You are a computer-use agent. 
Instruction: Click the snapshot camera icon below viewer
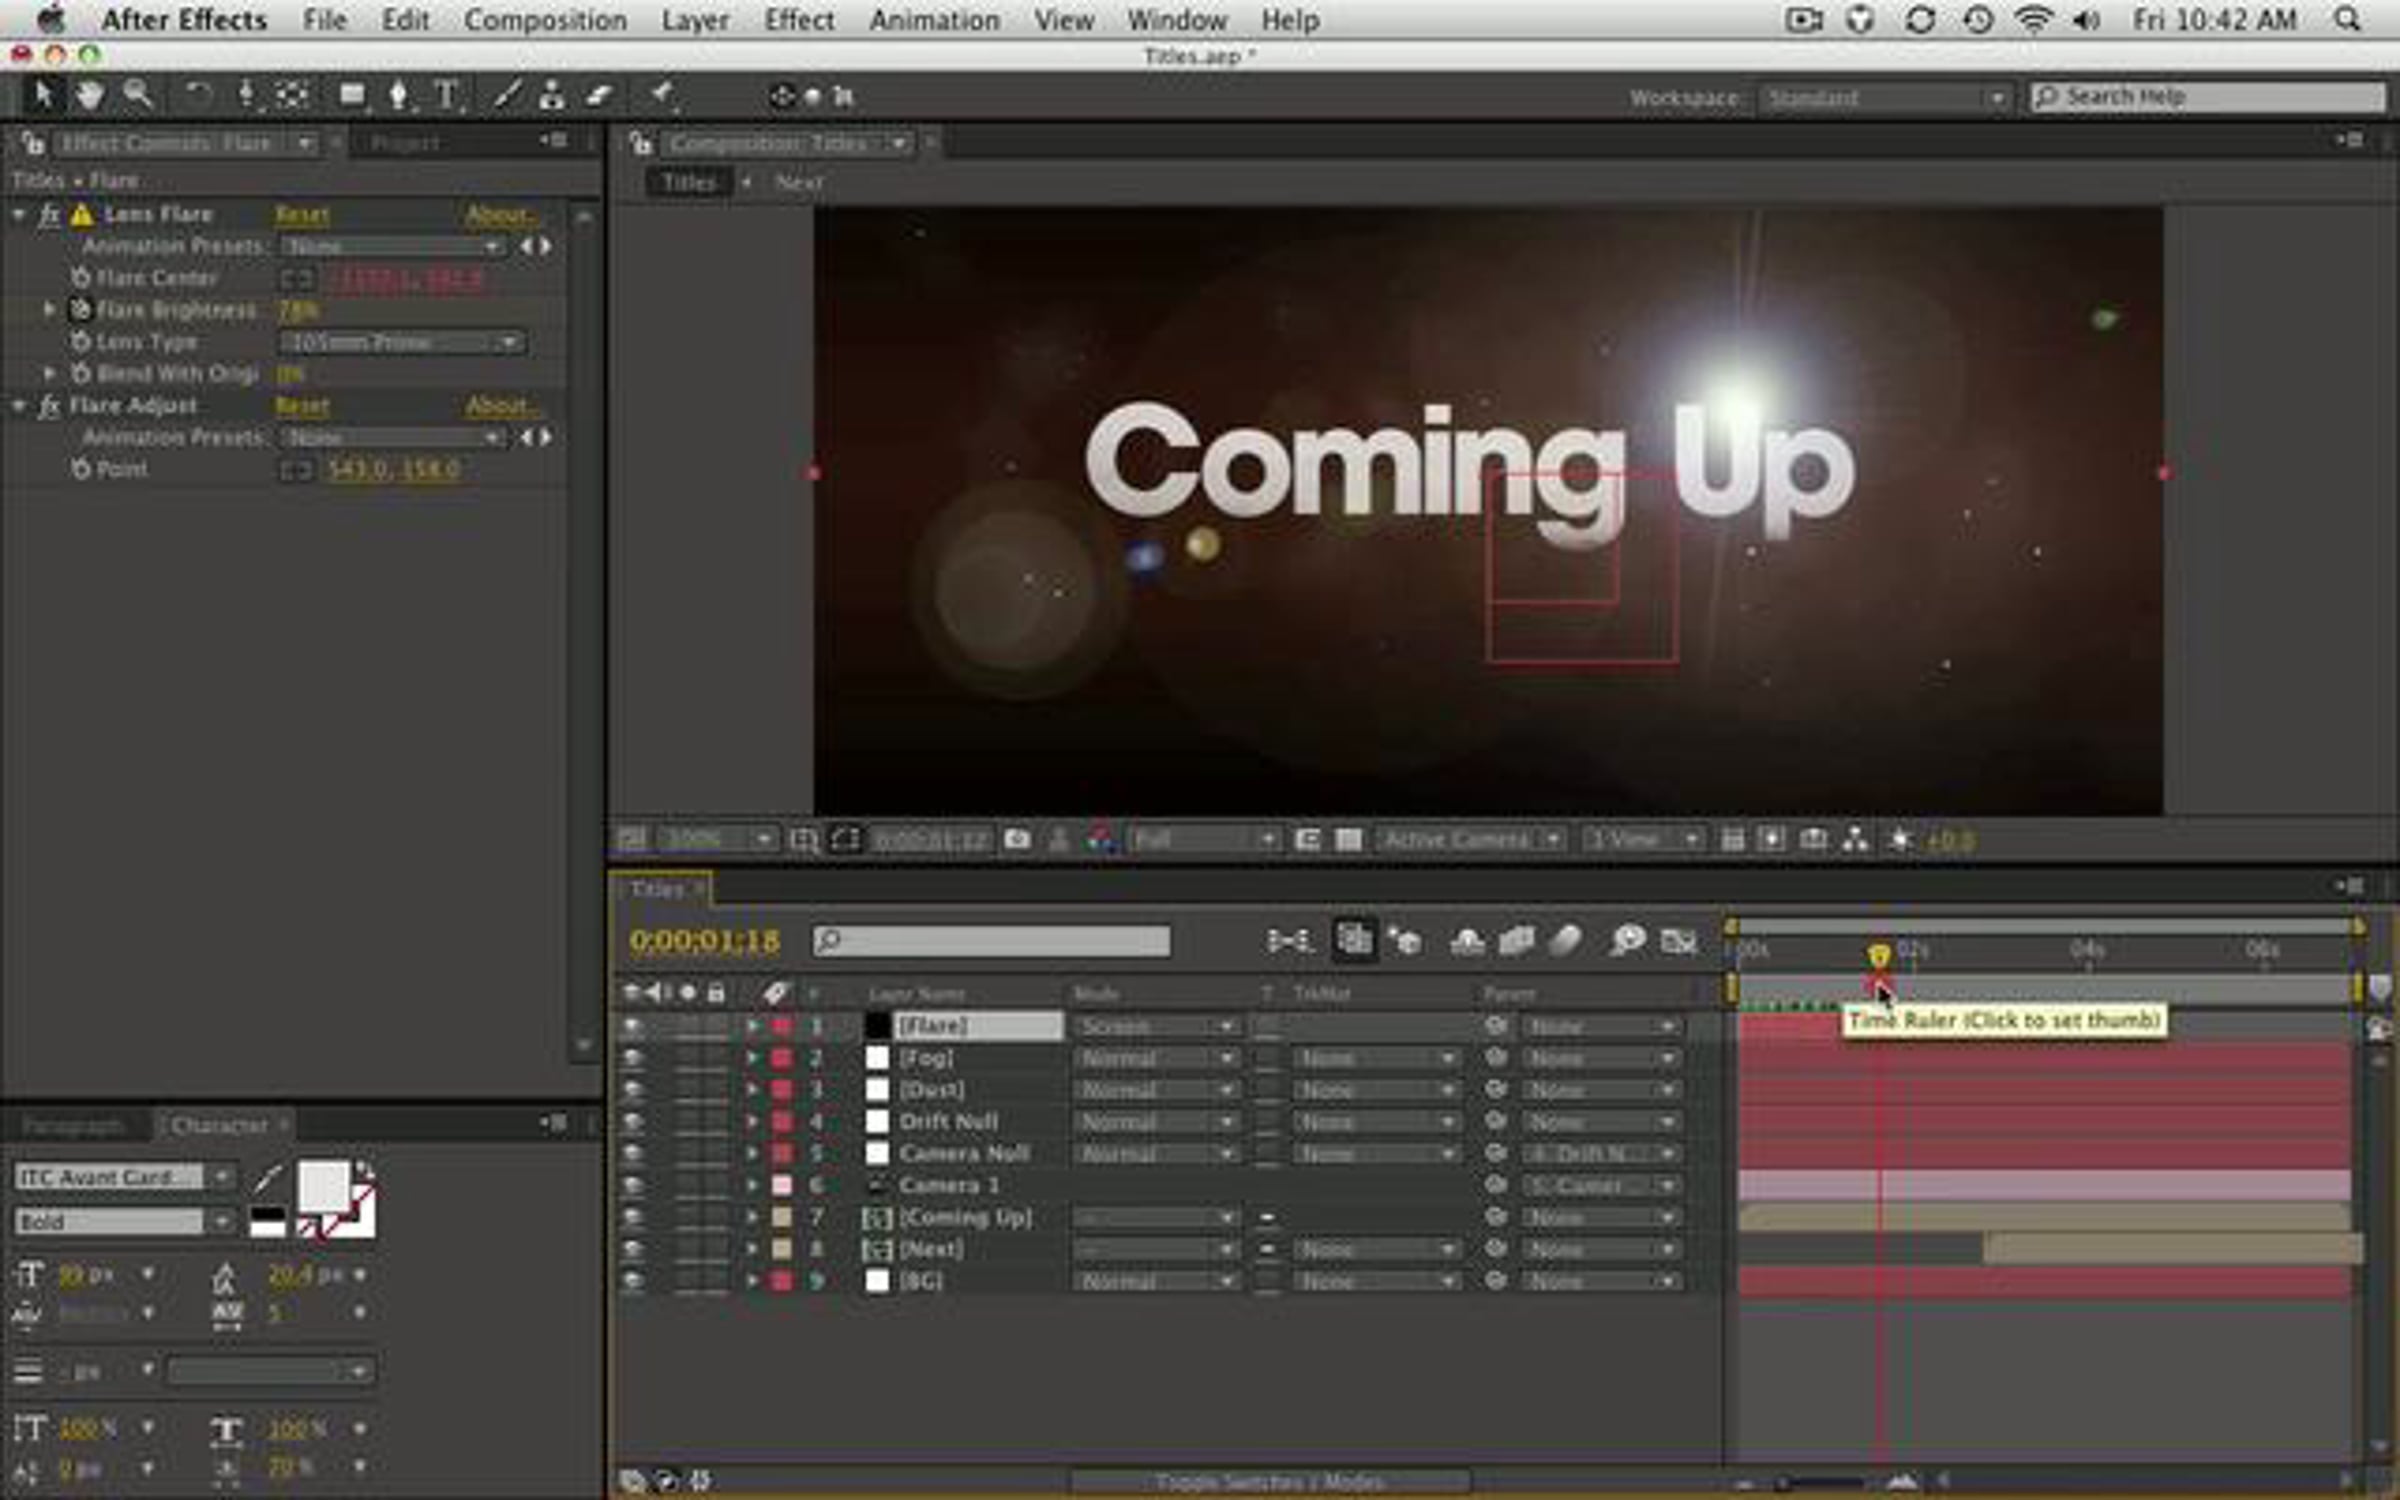point(1017,839)
